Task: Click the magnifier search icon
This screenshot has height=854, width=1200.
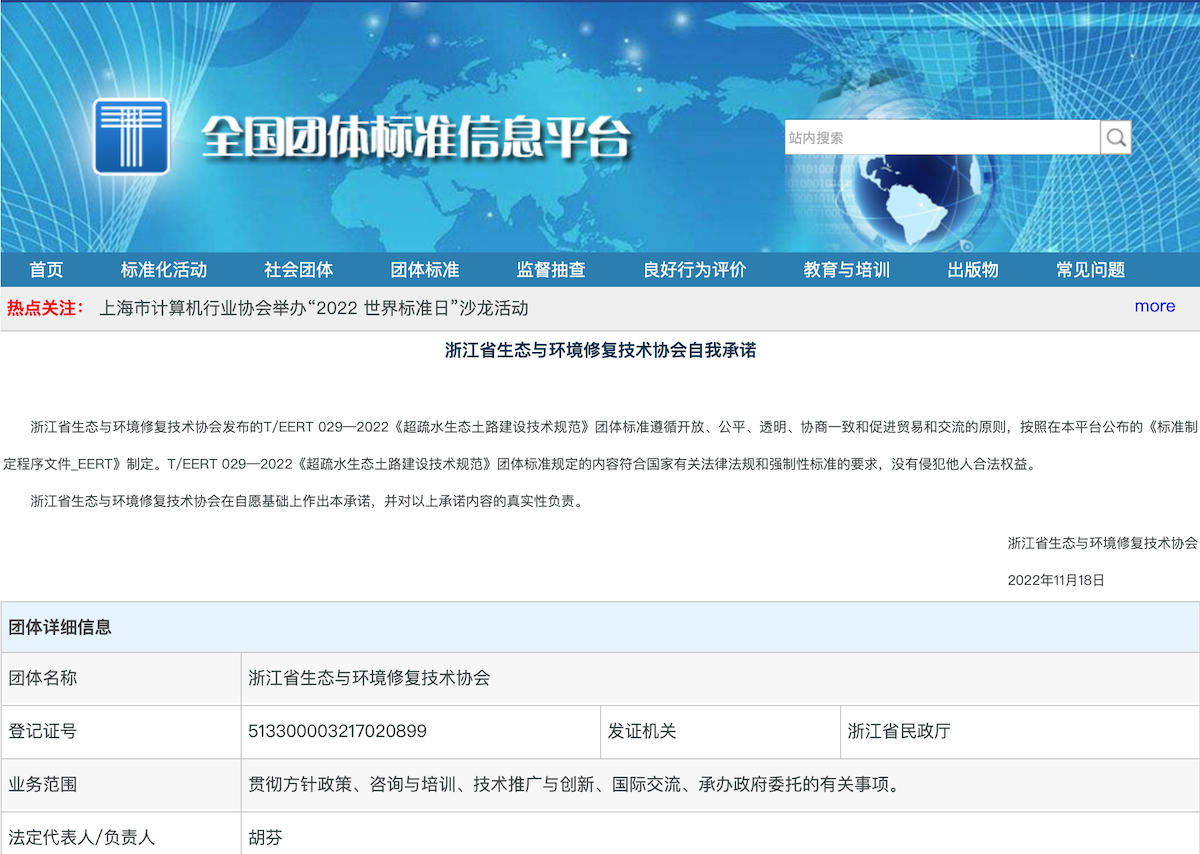Action: click(x=1116, y=137)
